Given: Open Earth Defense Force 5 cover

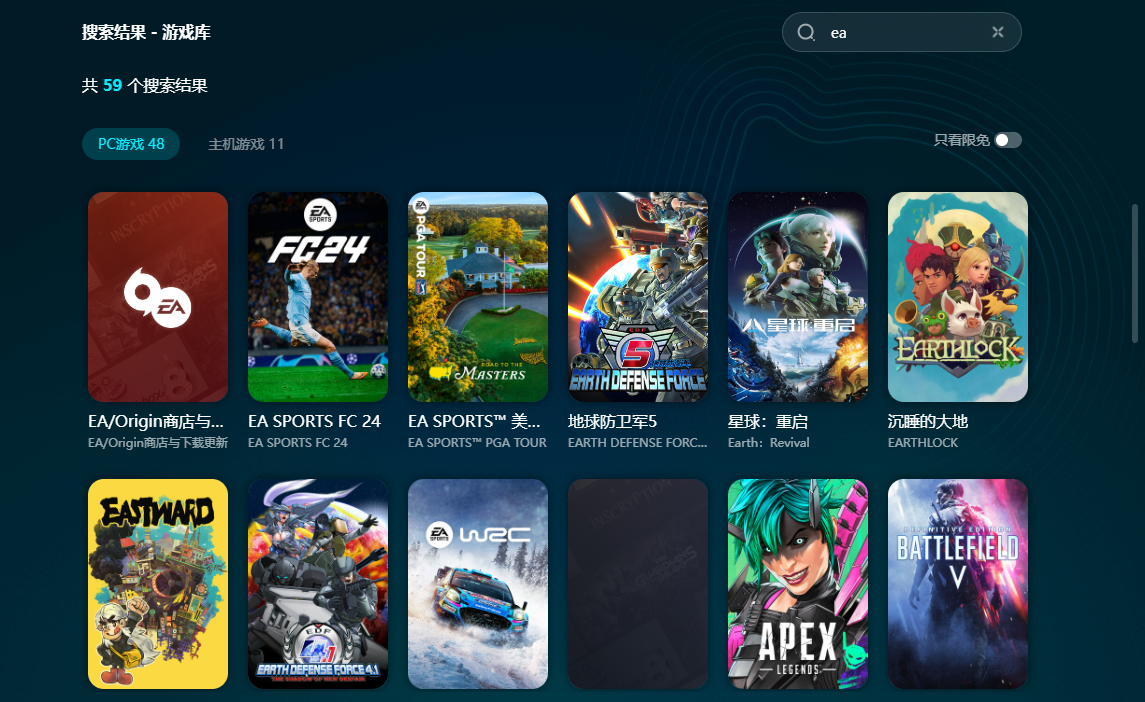Looking at the screenshot, I should [638, 297].
